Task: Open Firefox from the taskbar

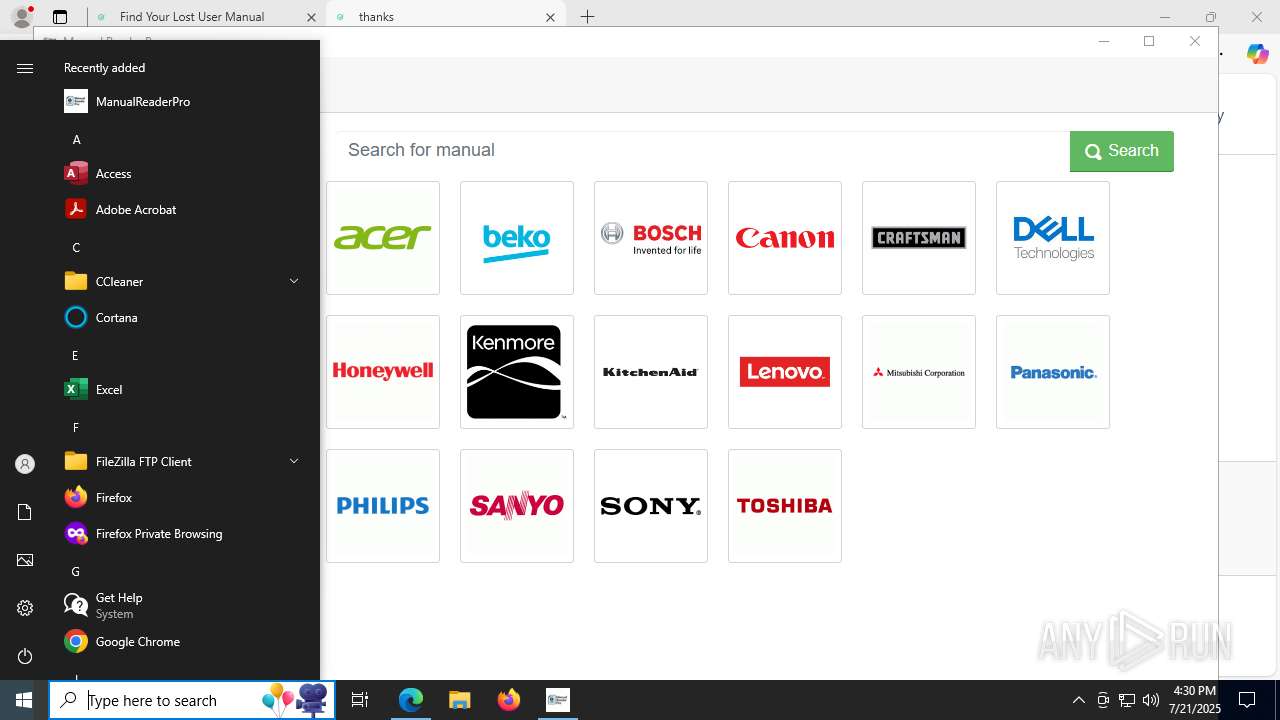Action: [509, 700]
